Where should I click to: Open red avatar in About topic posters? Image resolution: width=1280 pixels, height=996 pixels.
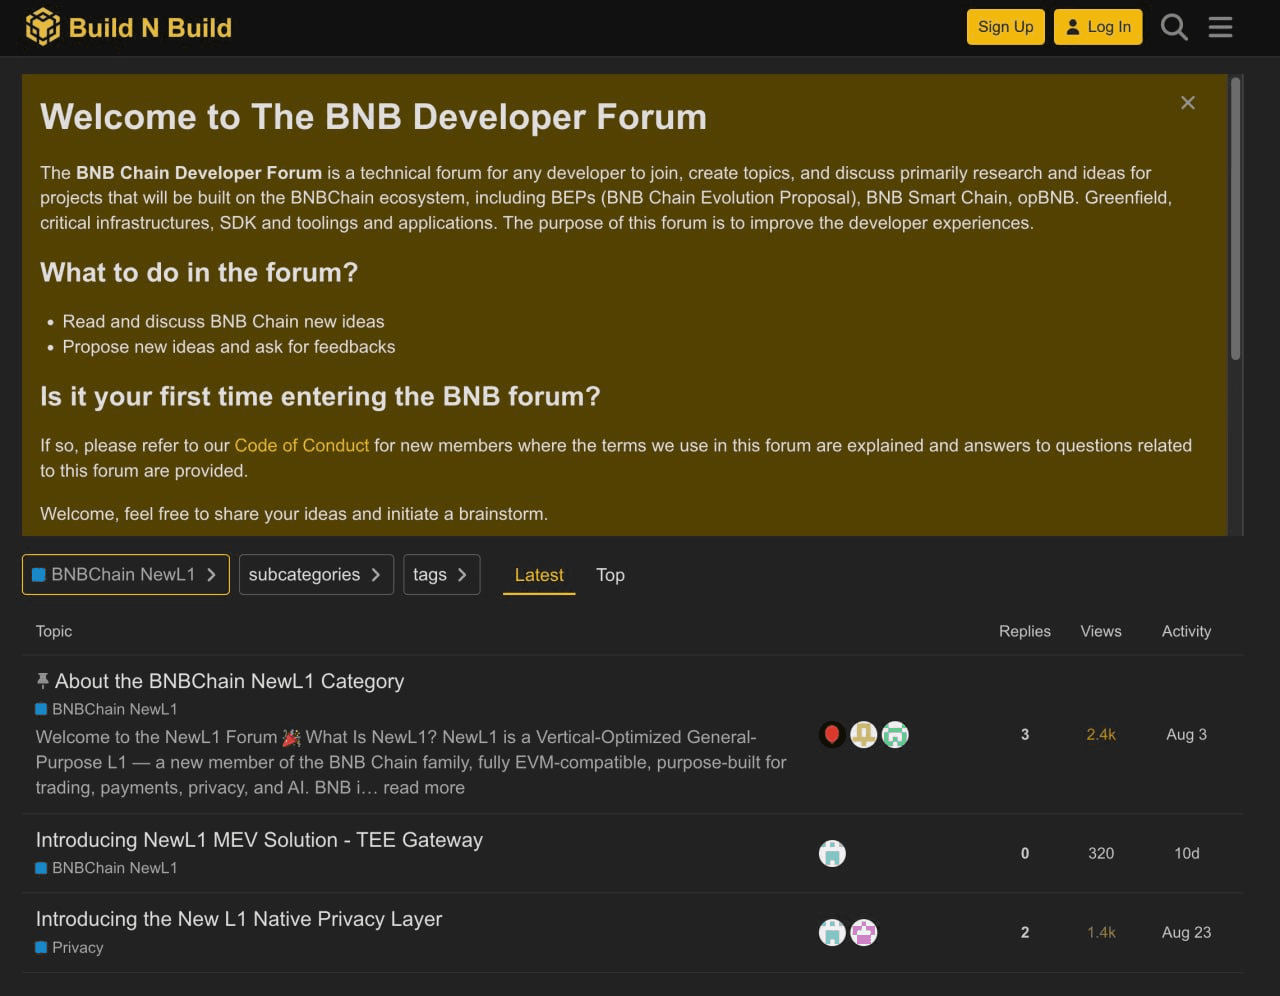[x=832, y=735]
